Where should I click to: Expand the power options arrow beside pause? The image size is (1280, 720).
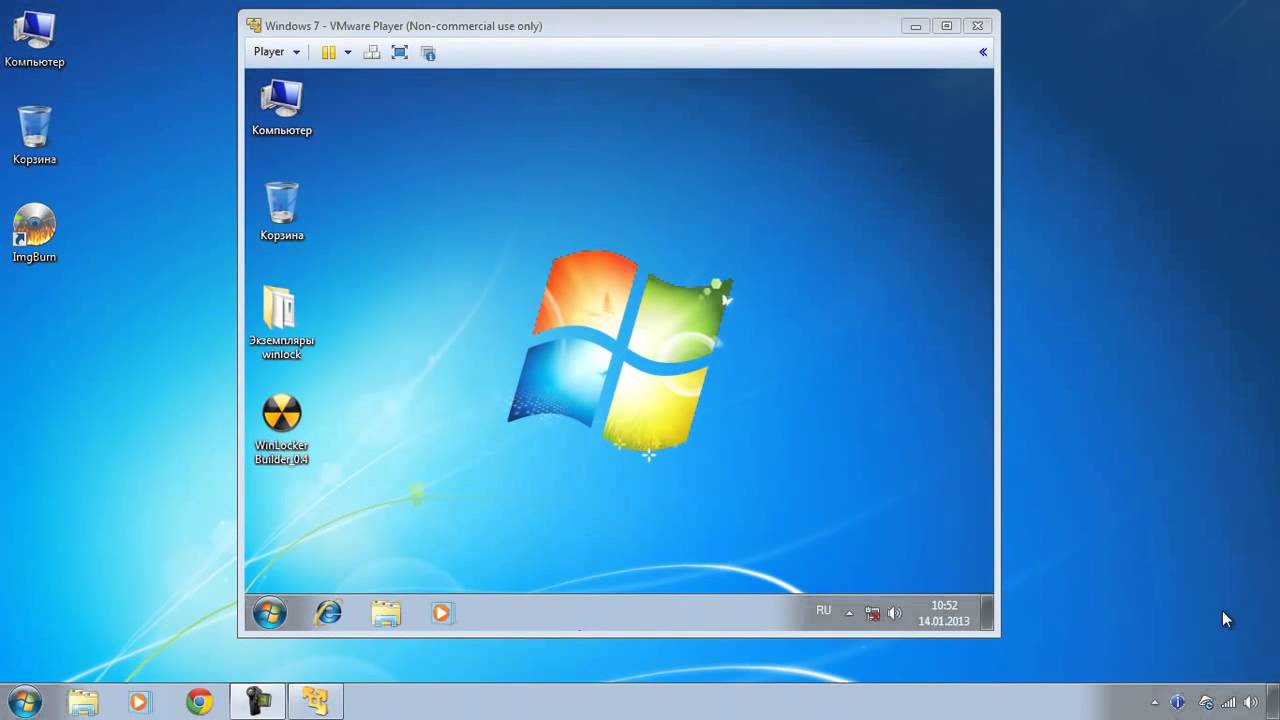tap(348, 52)
